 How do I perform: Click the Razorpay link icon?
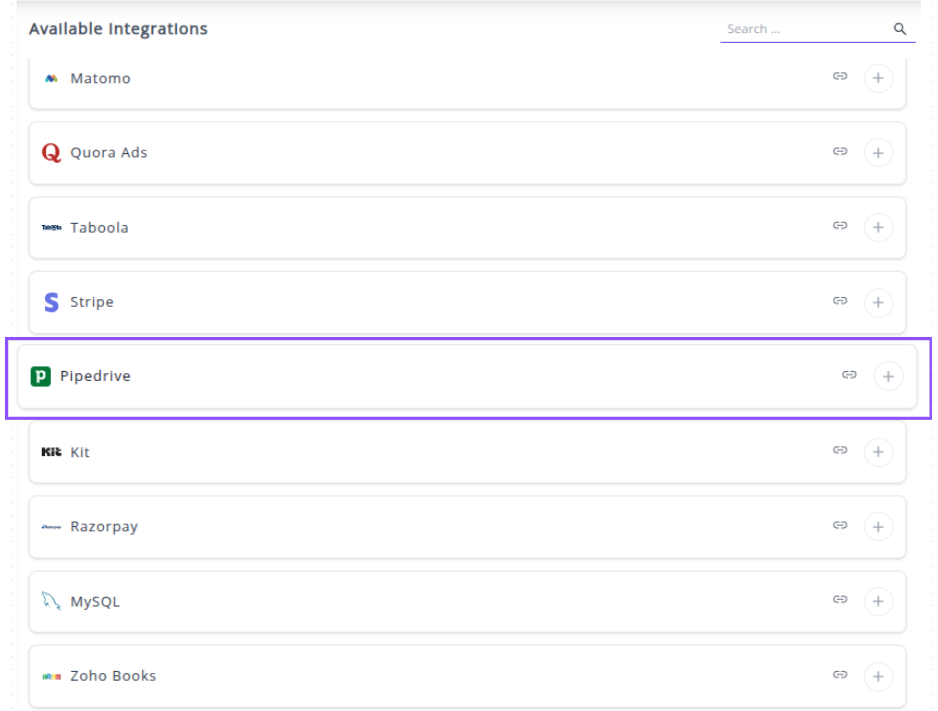(x=840, y=526)
